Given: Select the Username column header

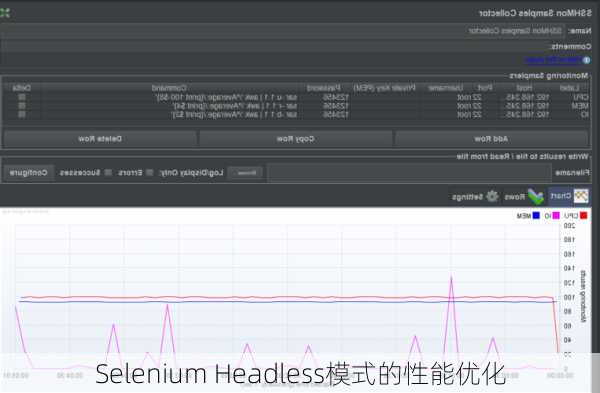Looking at the screenshot, I should (x=445, y=88).
